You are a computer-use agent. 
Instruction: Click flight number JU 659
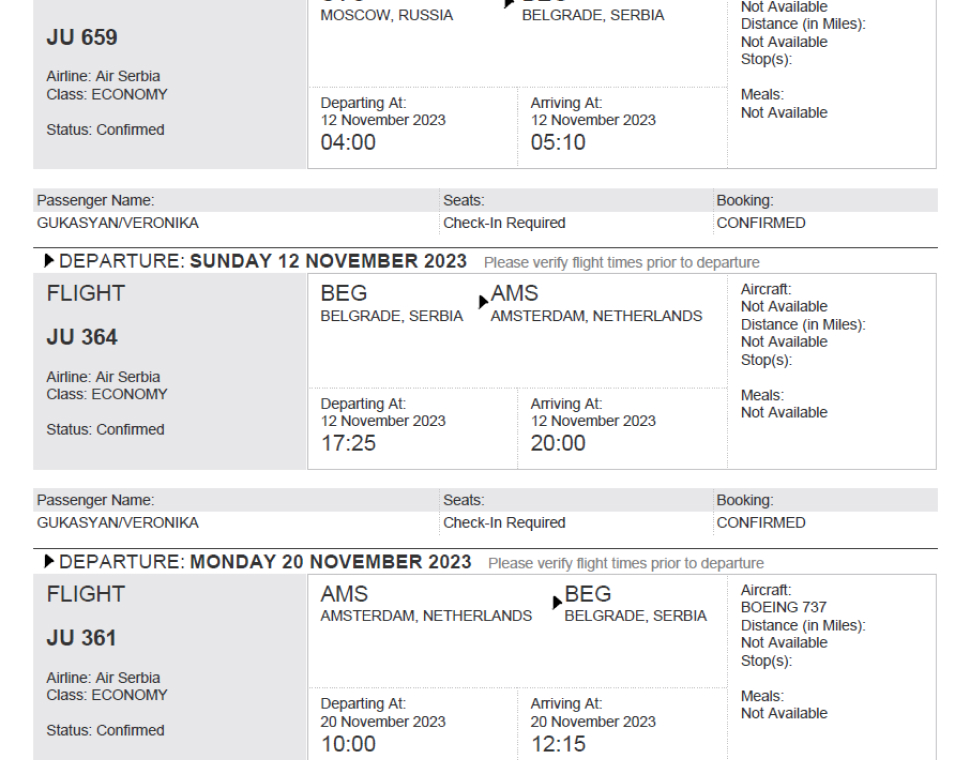(x=82, y=37)
